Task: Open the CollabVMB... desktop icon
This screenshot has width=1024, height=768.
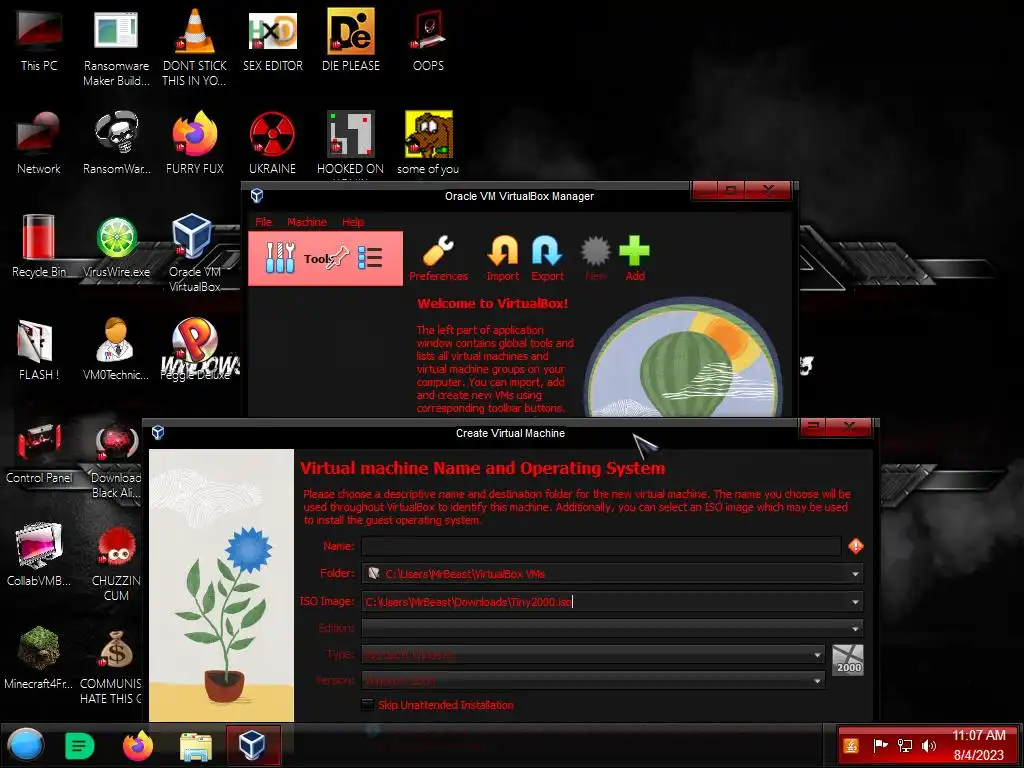Action: coord(39,555)
